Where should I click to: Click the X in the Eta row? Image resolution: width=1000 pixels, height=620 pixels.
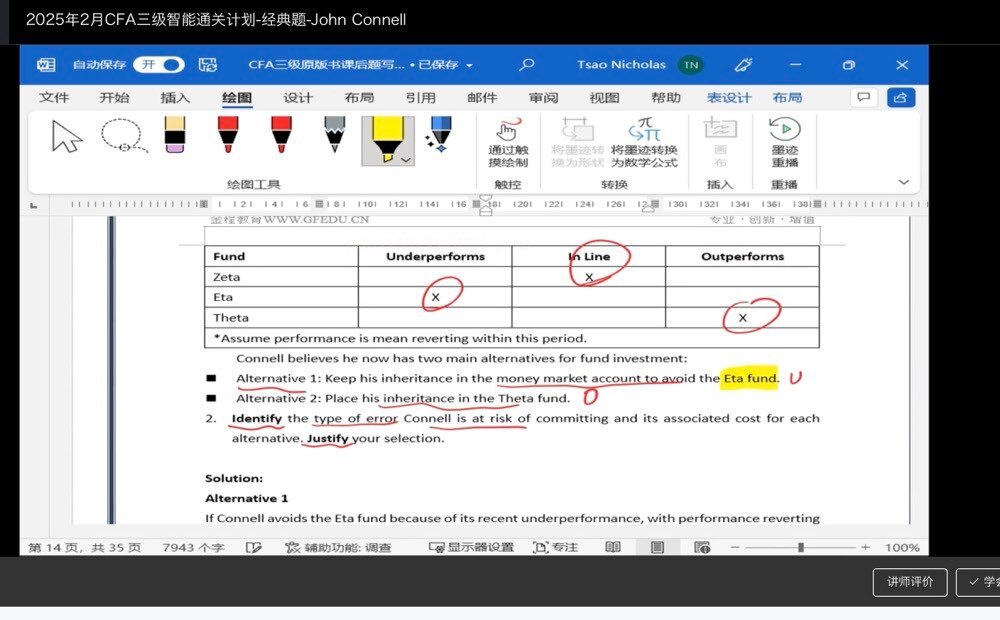436,297
